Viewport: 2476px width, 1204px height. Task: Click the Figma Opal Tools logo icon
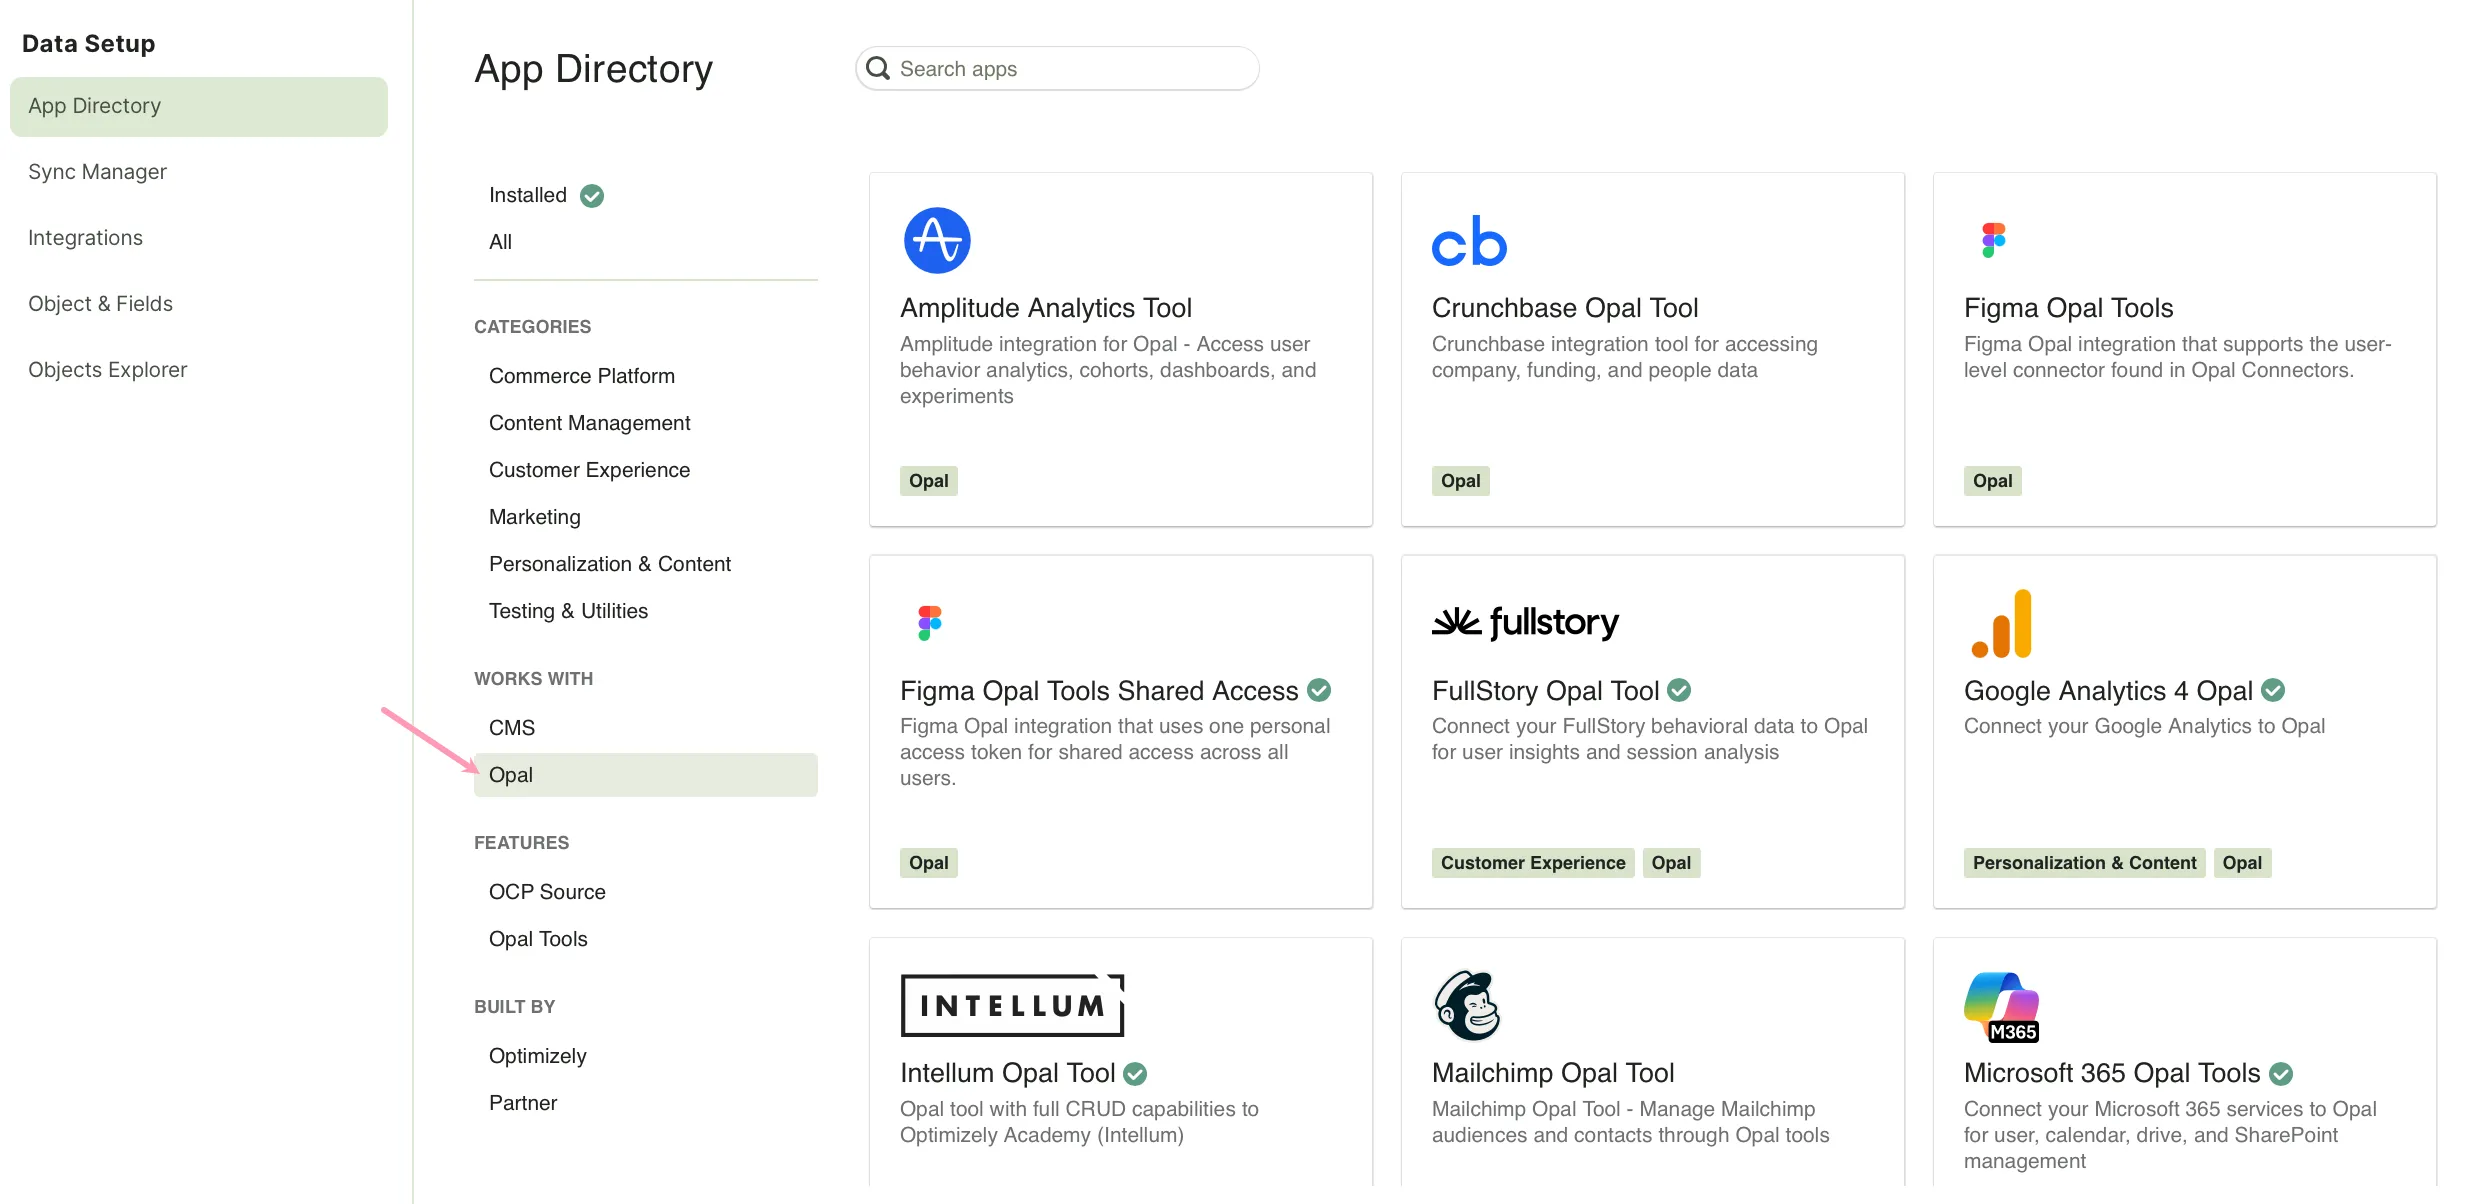1993,240
